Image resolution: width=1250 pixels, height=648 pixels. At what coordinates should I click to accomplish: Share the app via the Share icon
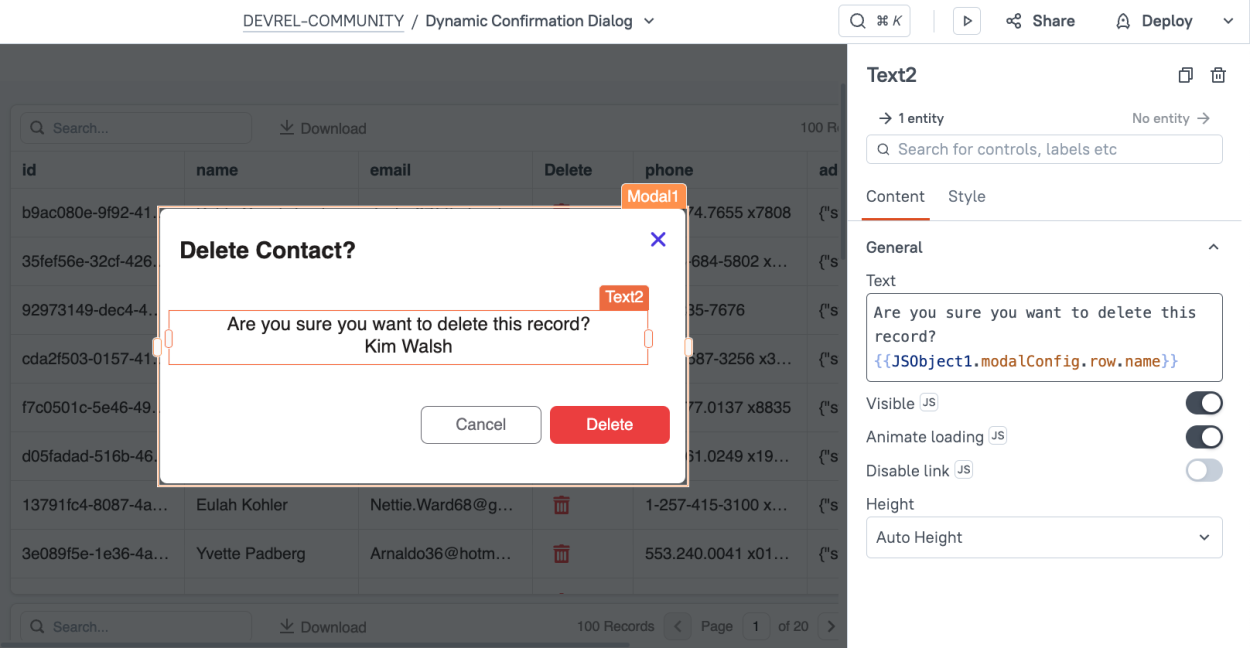tap(1013, 20)
